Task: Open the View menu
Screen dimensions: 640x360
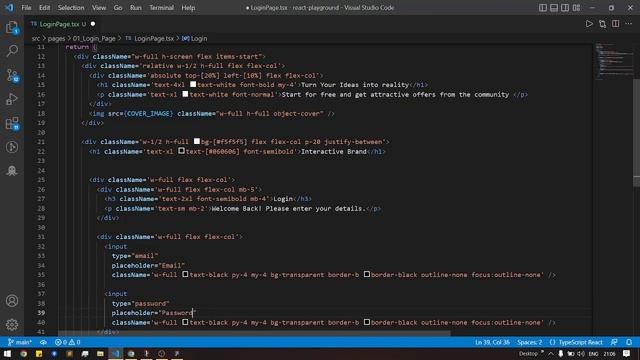Action: pos(99,8)
